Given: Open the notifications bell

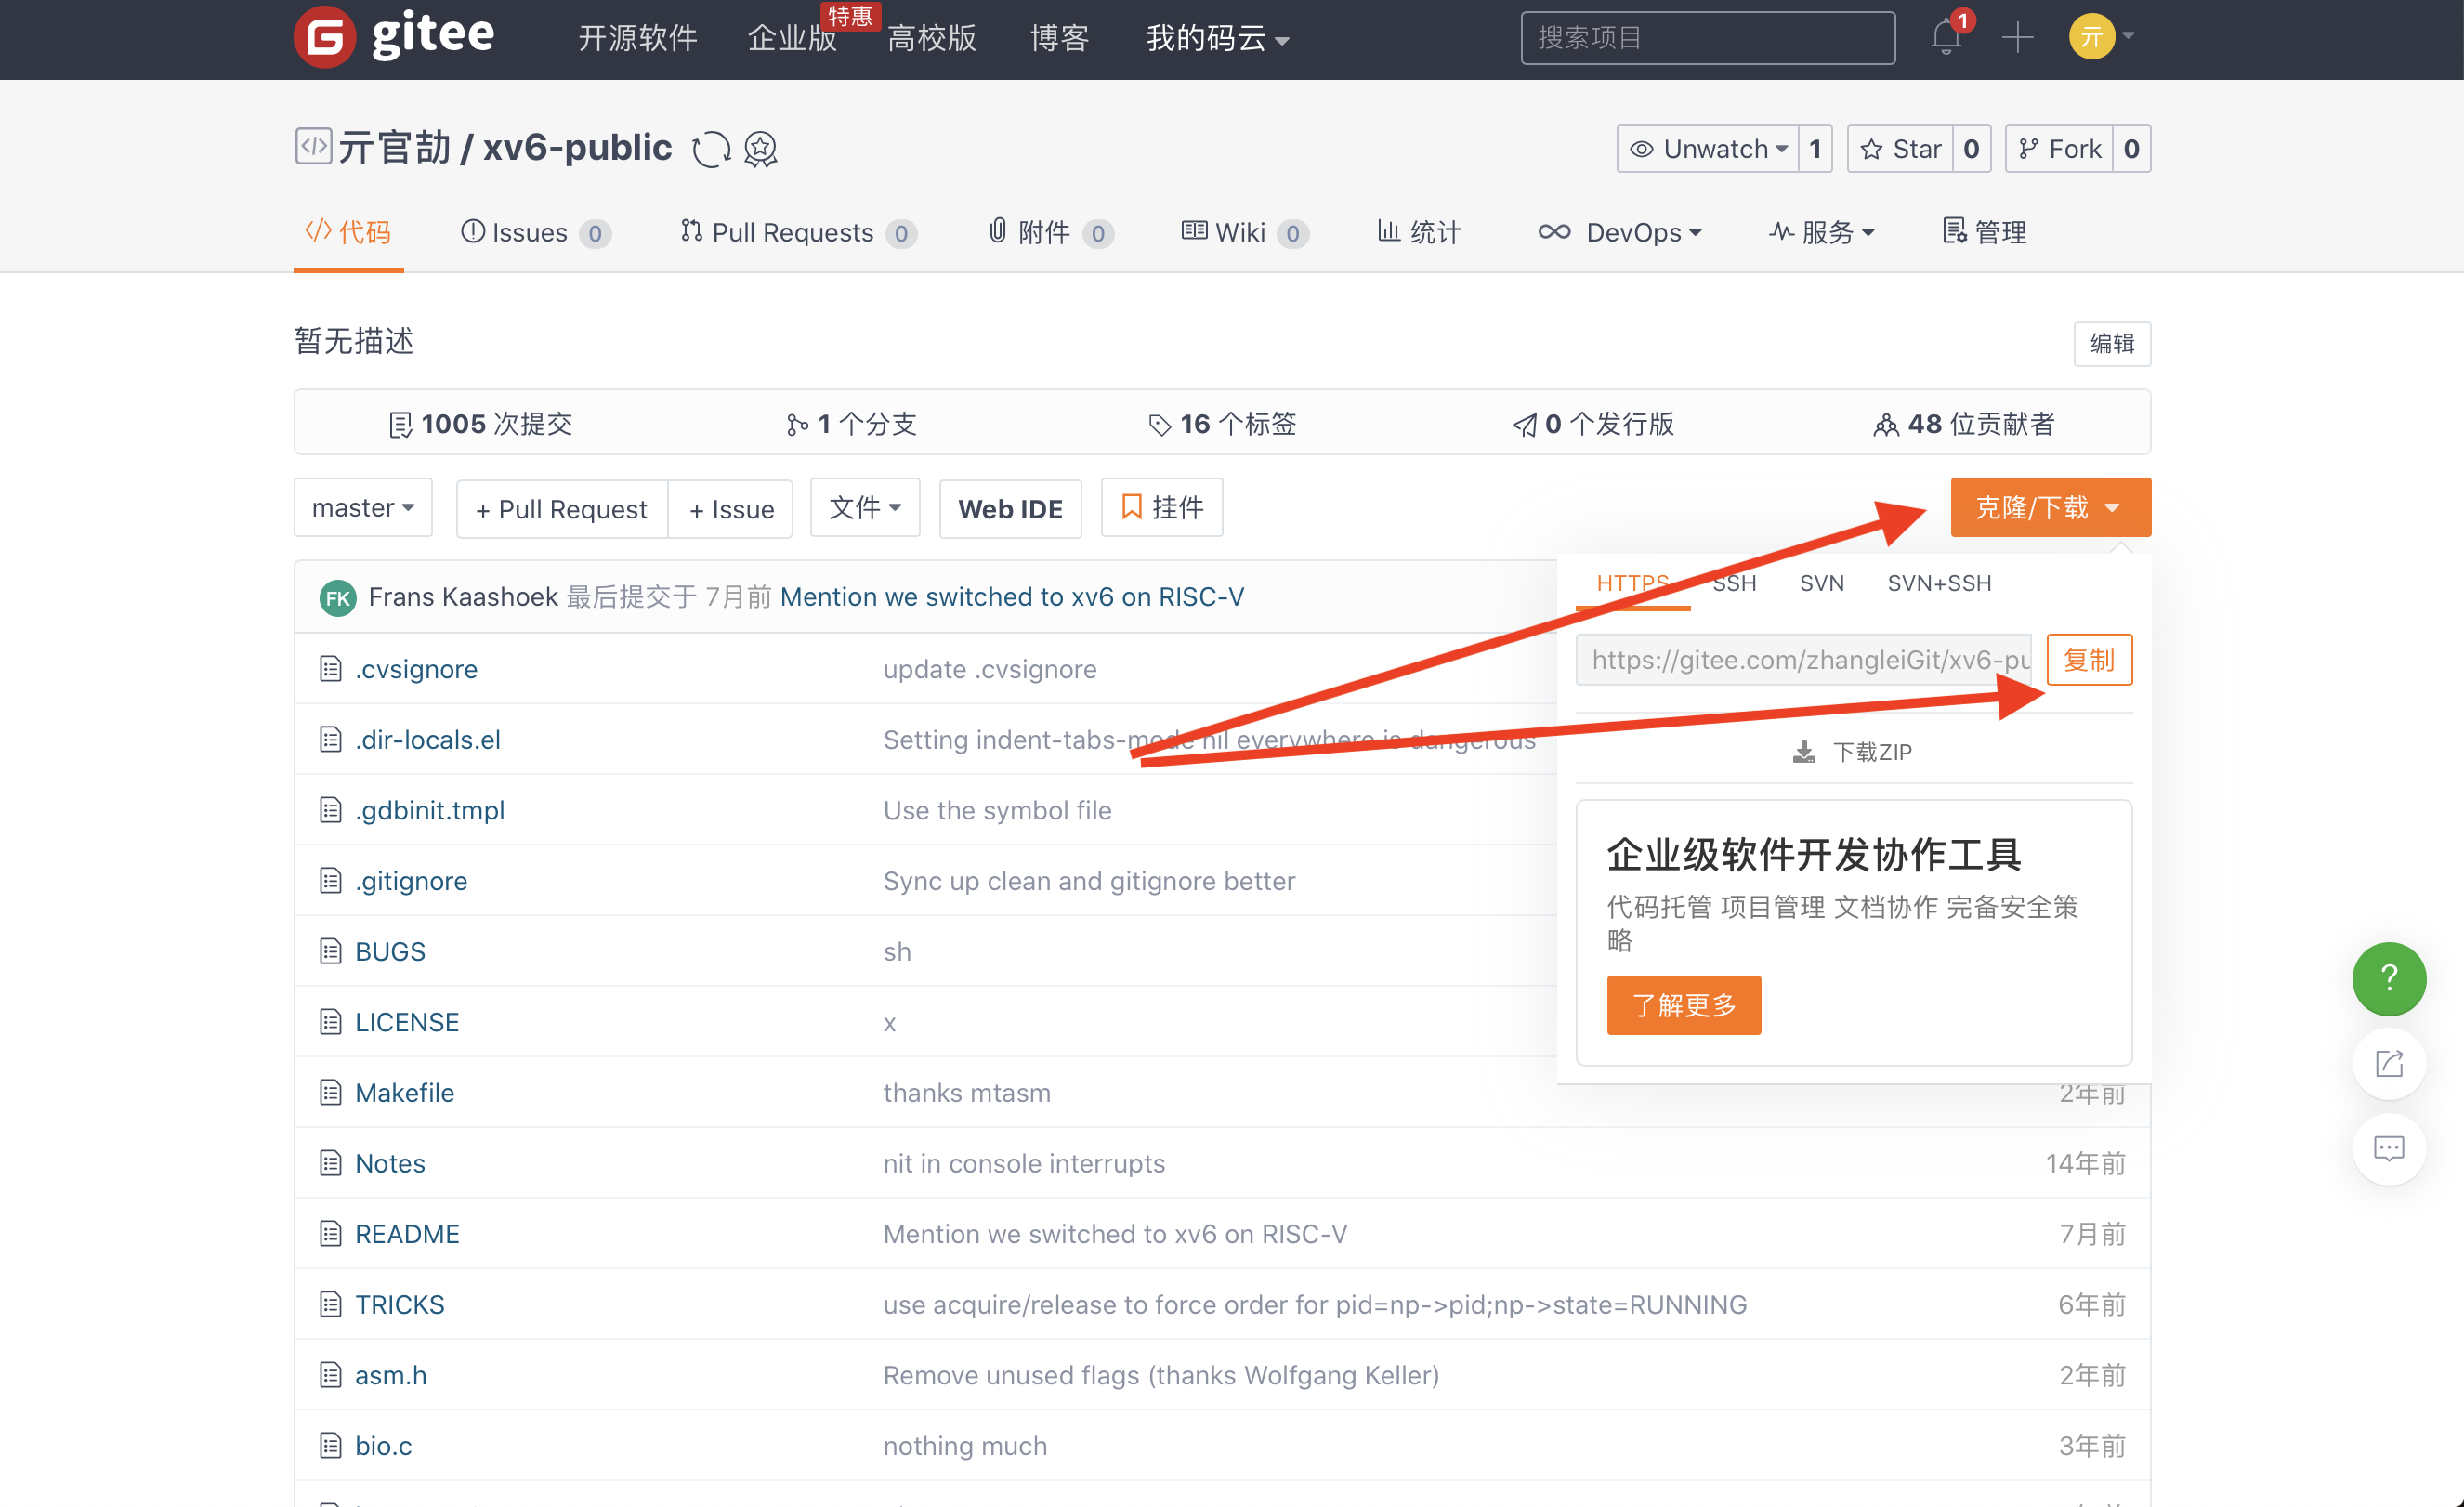Looking at the screenshot, I should pyautogui.click(x=1945, y=37).
